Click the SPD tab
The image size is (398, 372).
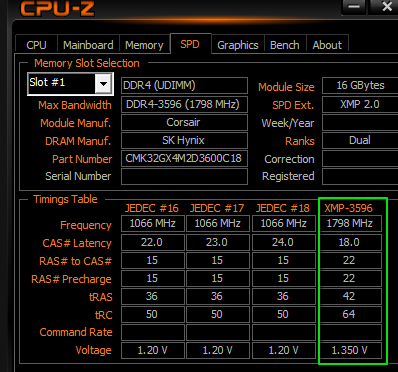pyautogui.click(x=190, y=44)
